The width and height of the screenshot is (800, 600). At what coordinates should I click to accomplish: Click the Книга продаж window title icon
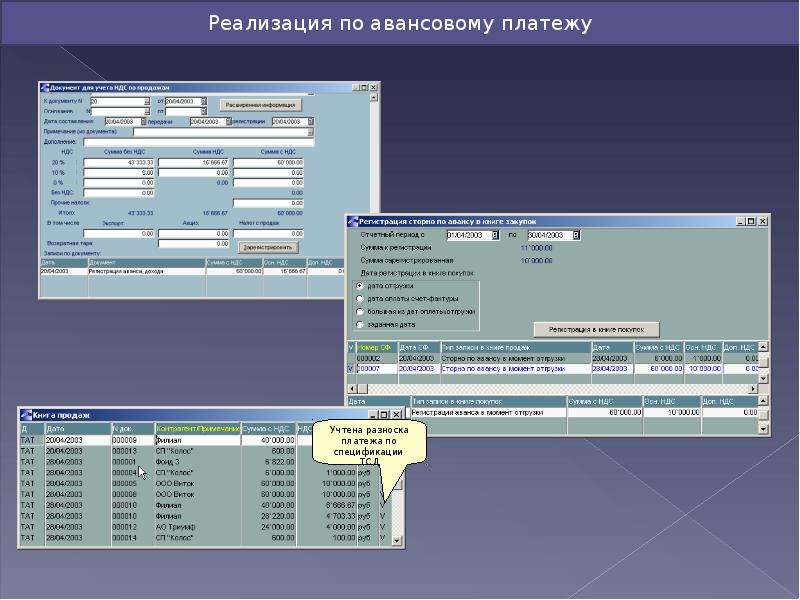pos(26,415)
